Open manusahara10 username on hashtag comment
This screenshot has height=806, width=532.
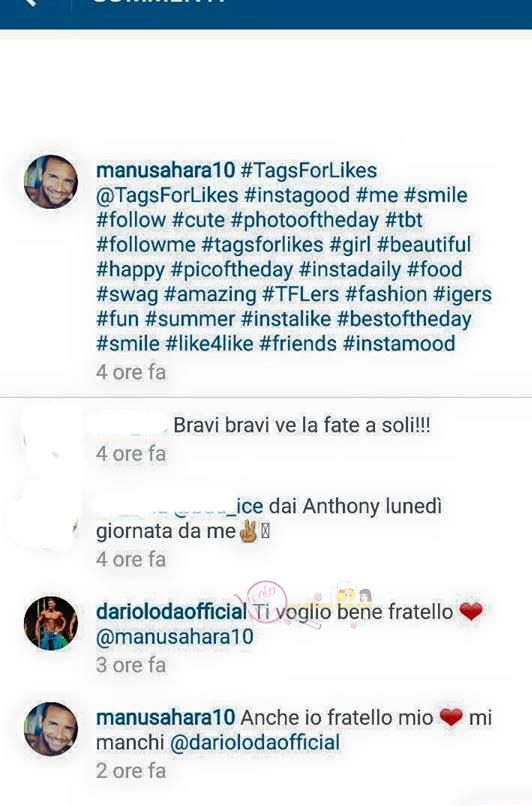[x=166, y=171]
